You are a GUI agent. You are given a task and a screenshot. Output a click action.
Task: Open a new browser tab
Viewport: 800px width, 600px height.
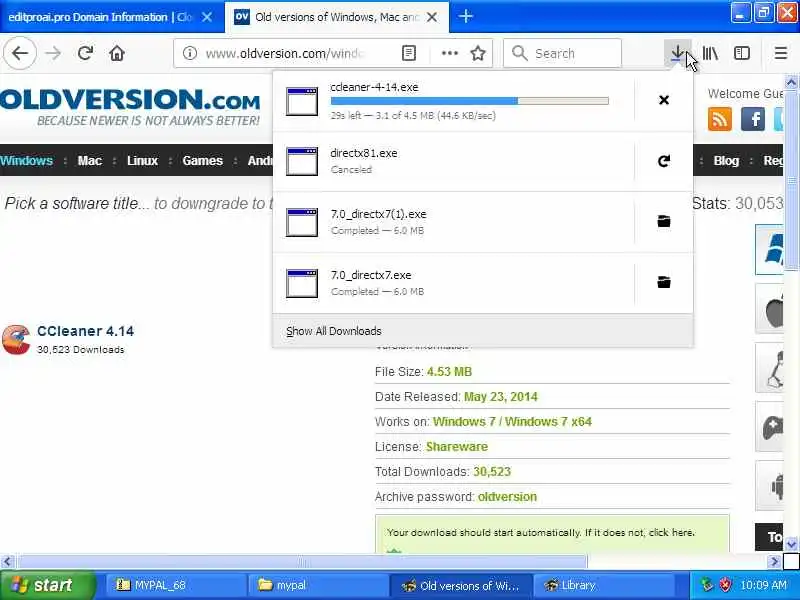[465, 16]
